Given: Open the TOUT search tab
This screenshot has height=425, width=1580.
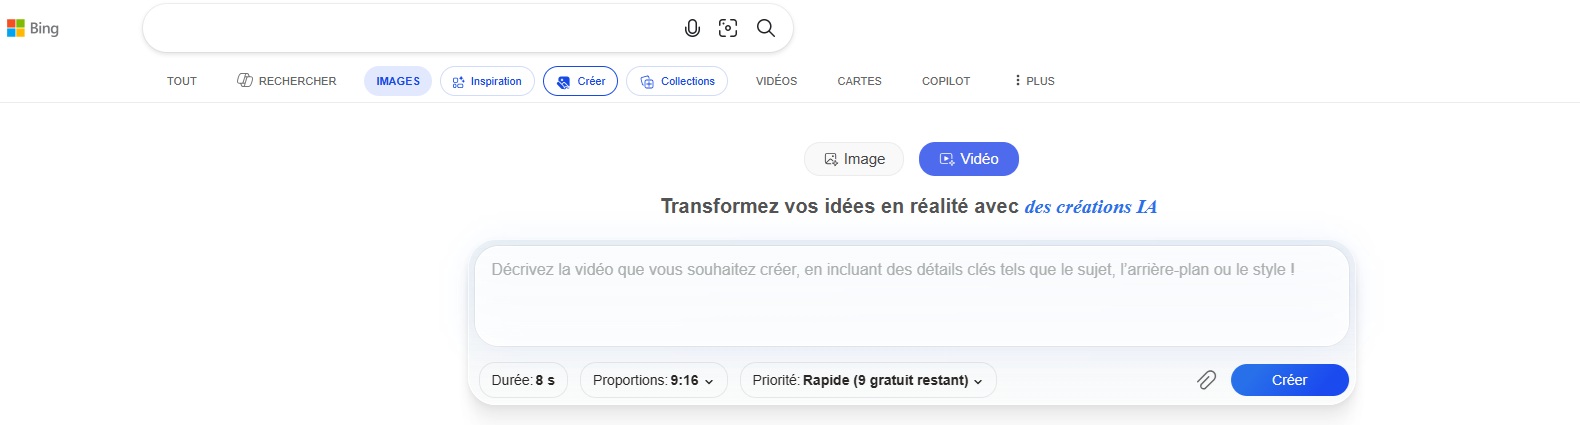Looking at the screenshot, I should tap(182, 81).
